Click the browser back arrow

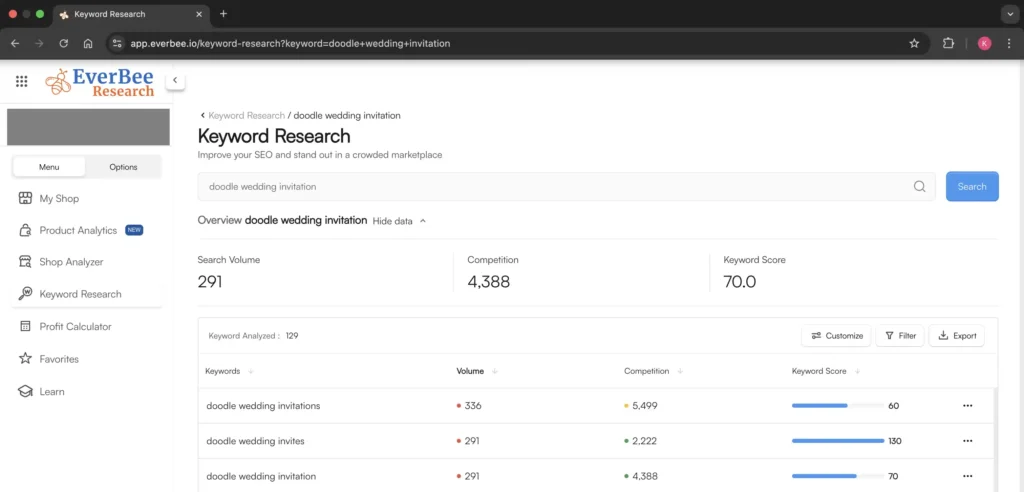(15, 44)
